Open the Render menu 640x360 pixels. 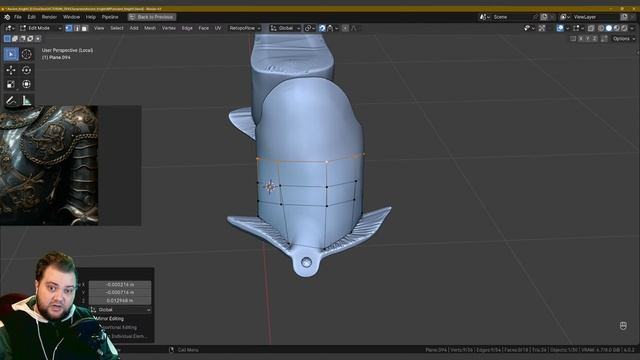pos(49,17)
